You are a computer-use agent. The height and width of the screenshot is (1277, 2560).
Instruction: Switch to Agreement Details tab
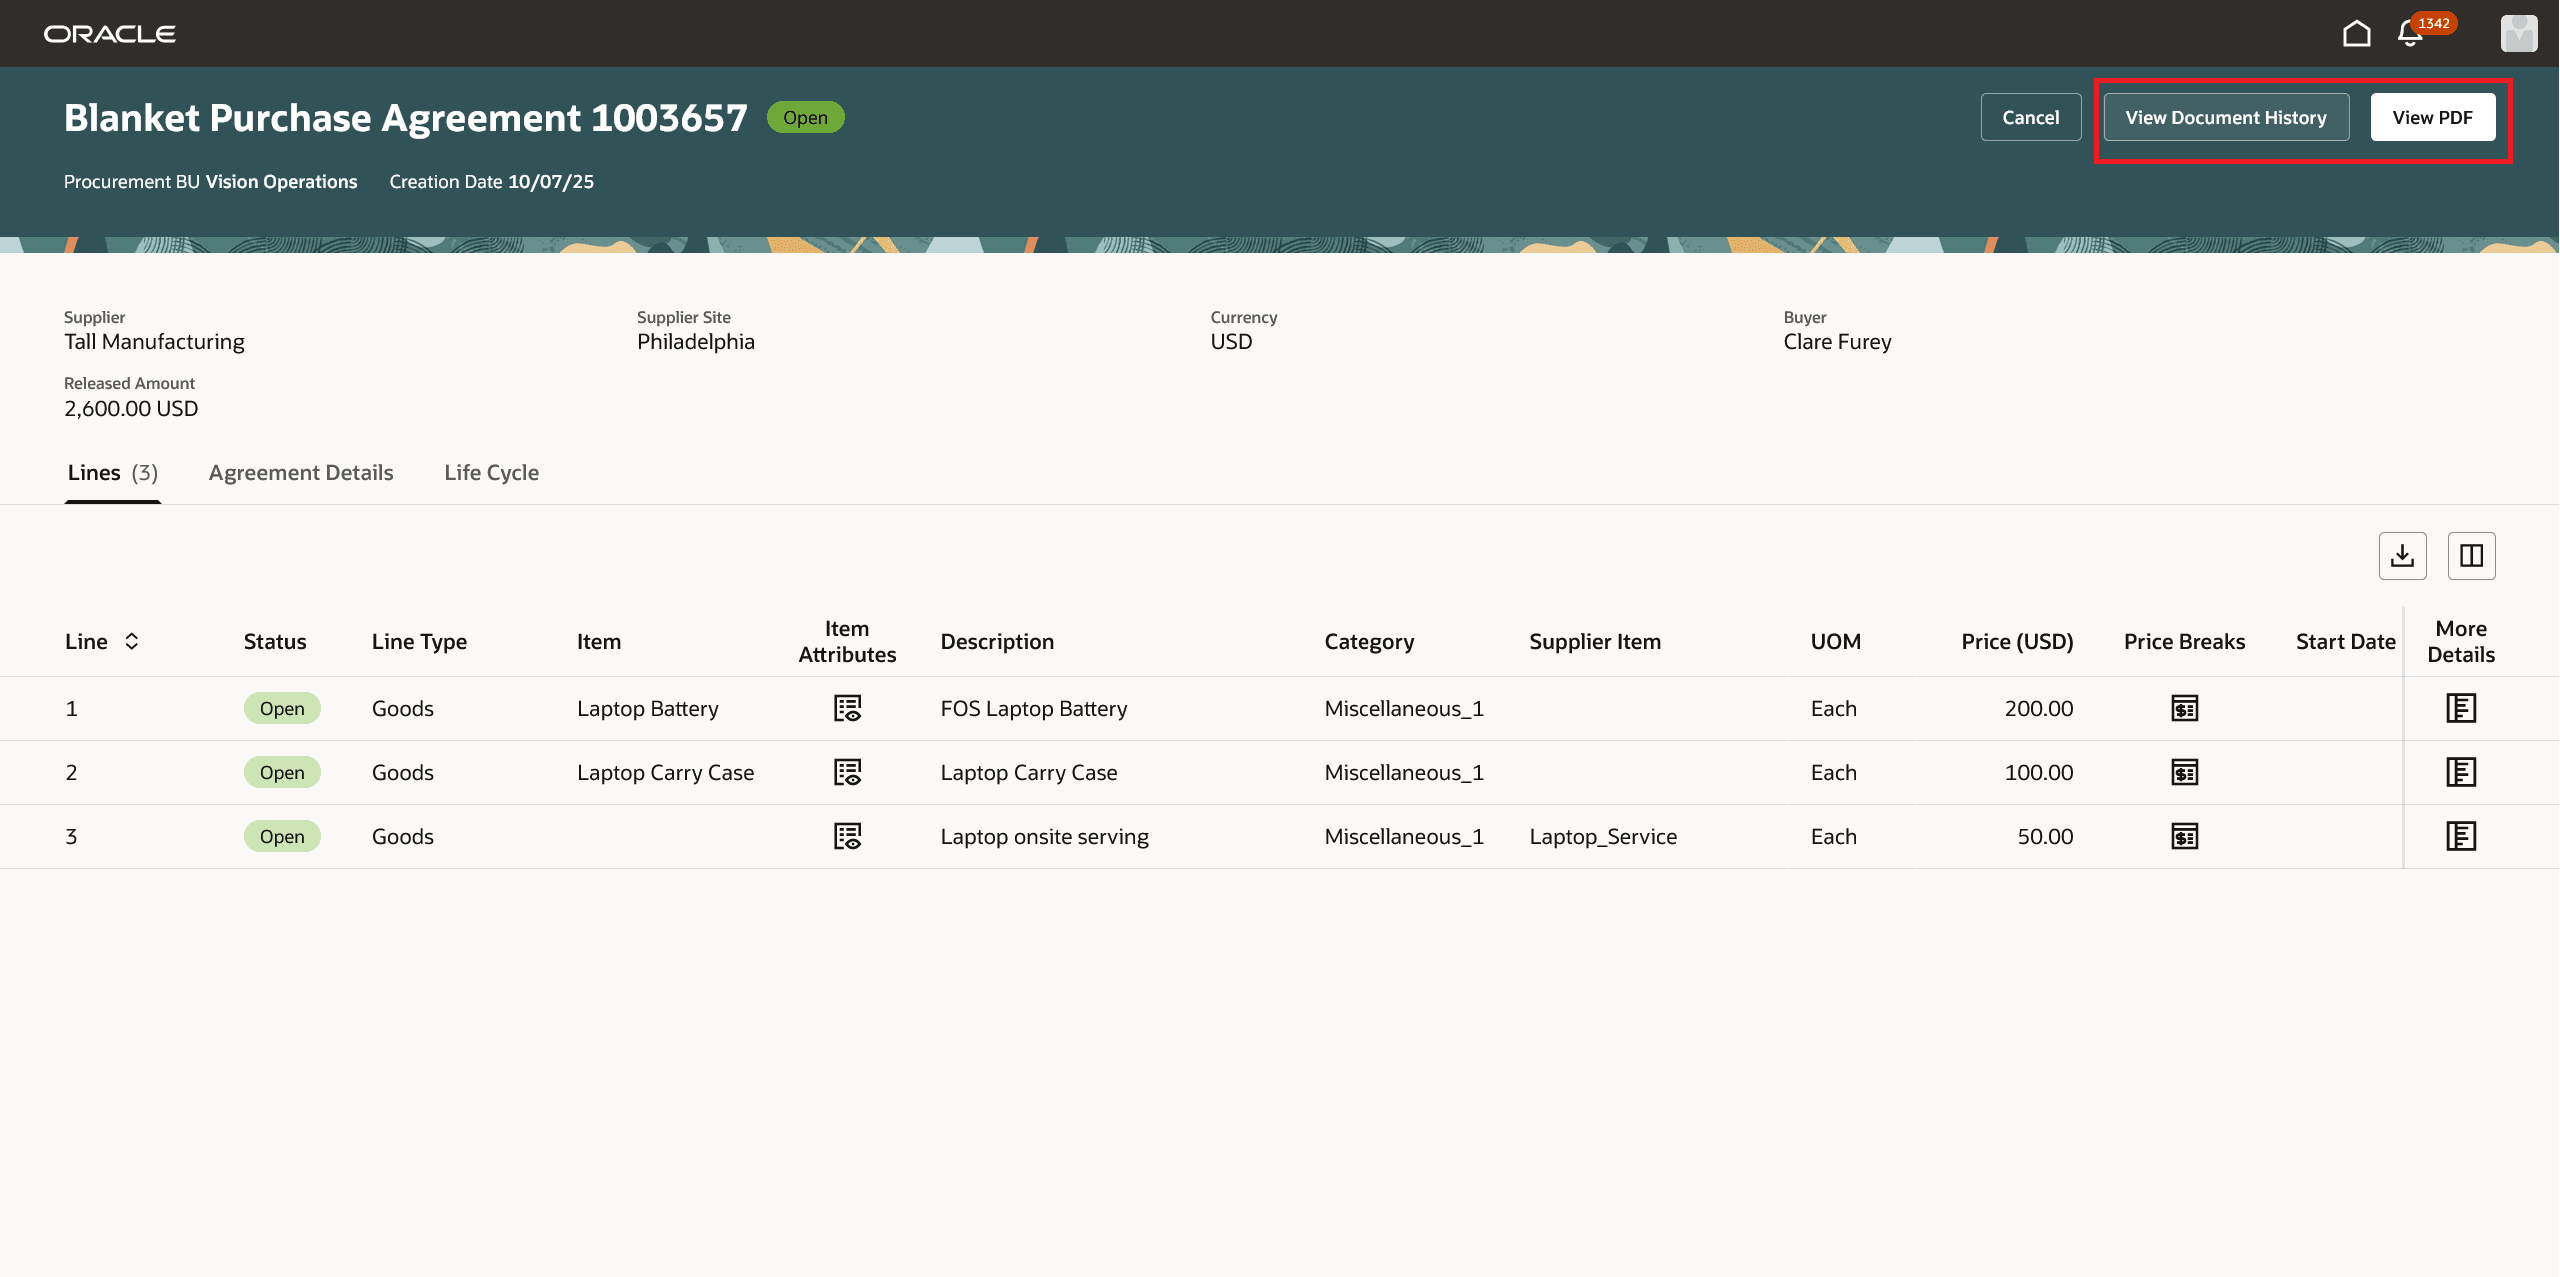(x=301, y=473)
